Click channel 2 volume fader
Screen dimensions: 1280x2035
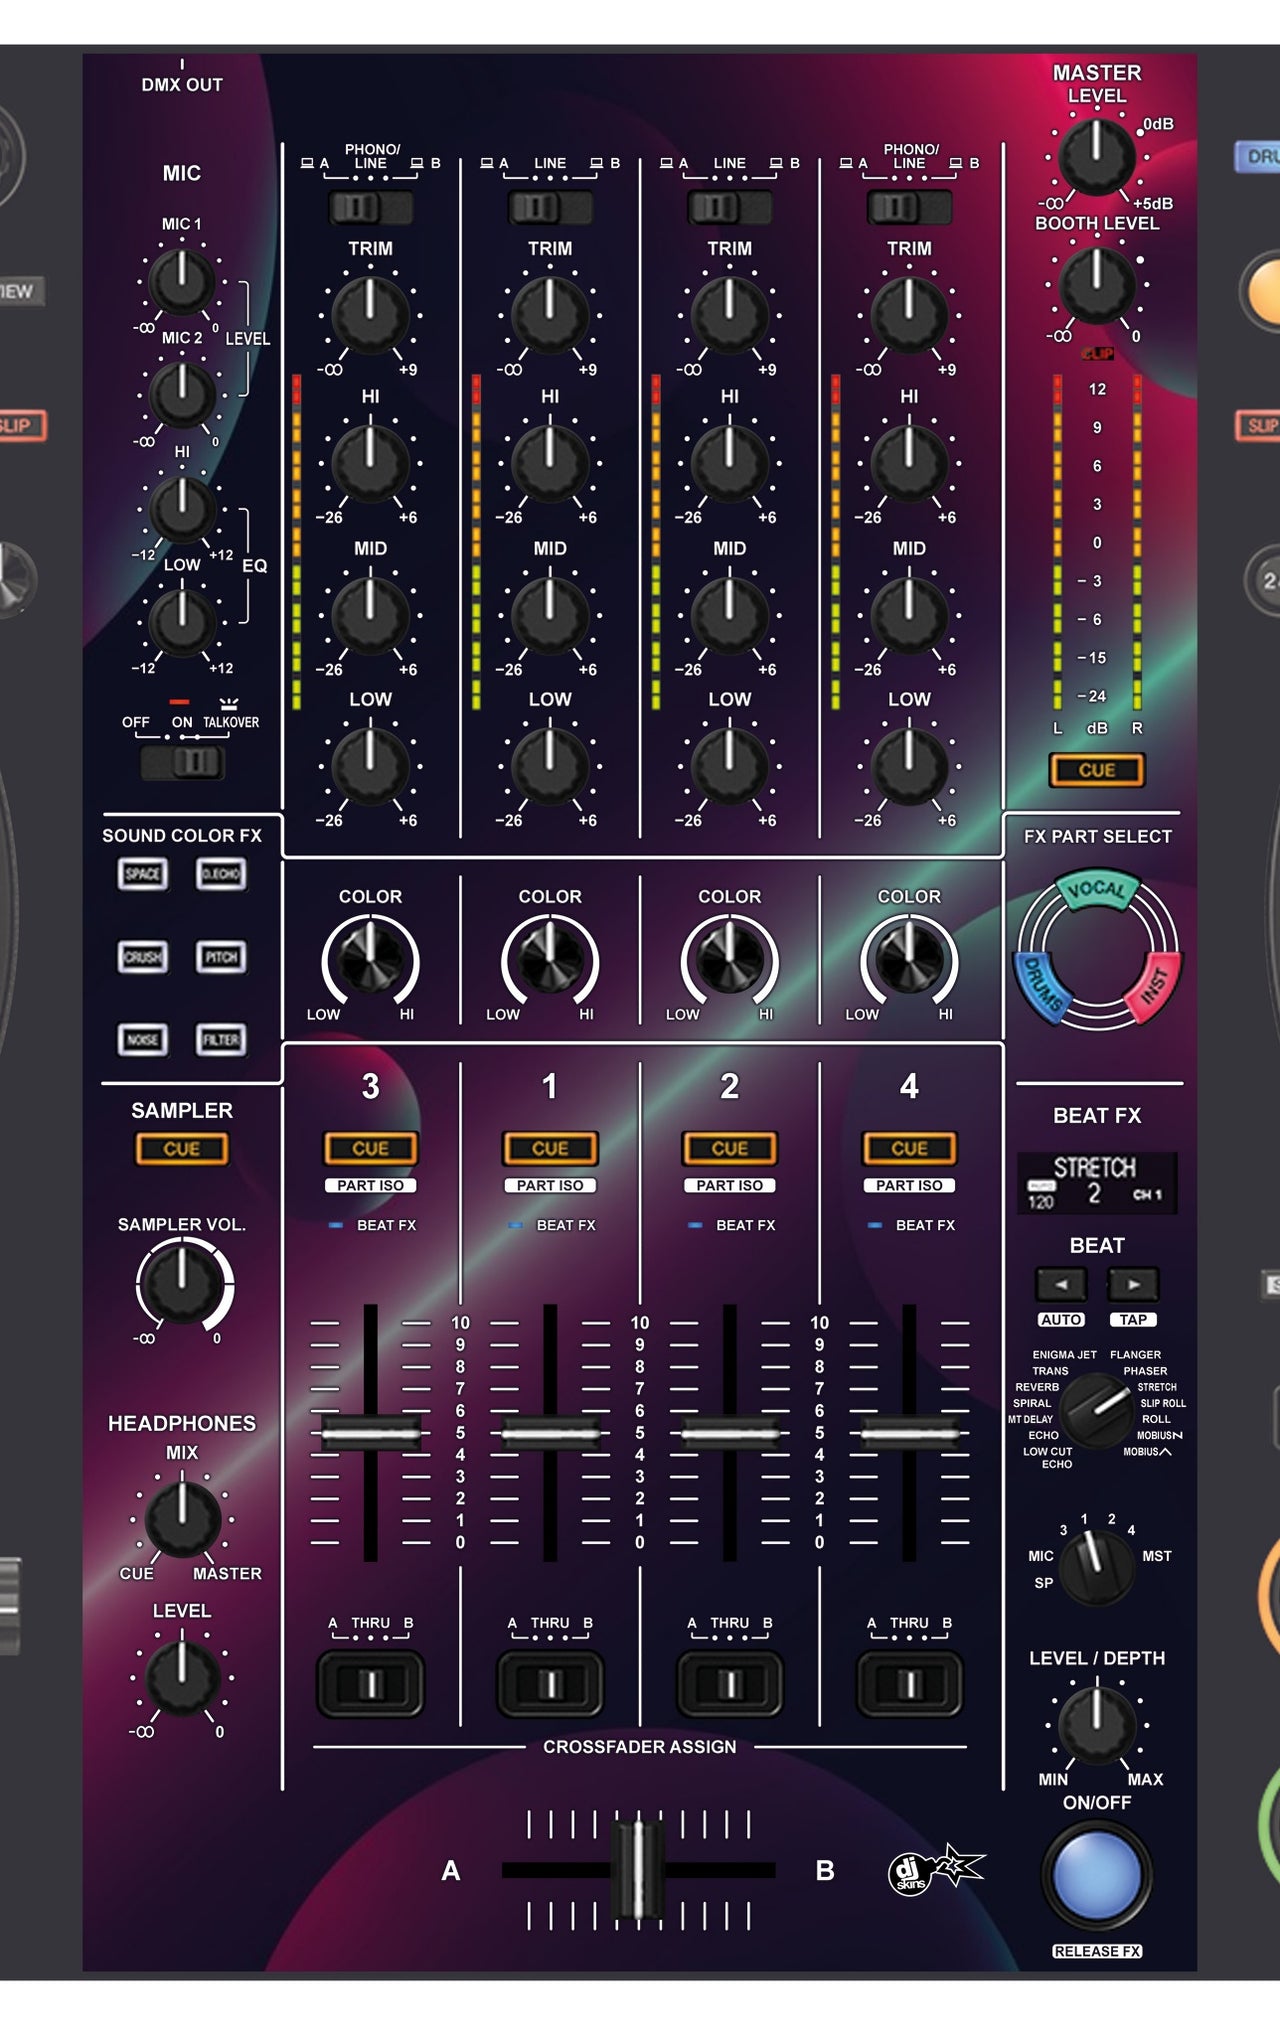click(730, 1433)
